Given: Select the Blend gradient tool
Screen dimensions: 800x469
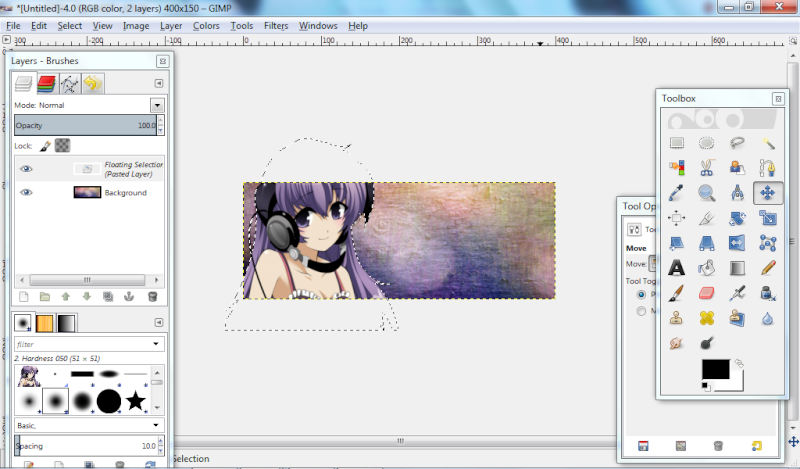Looking at the screenshot, I should tap(737, 268).
